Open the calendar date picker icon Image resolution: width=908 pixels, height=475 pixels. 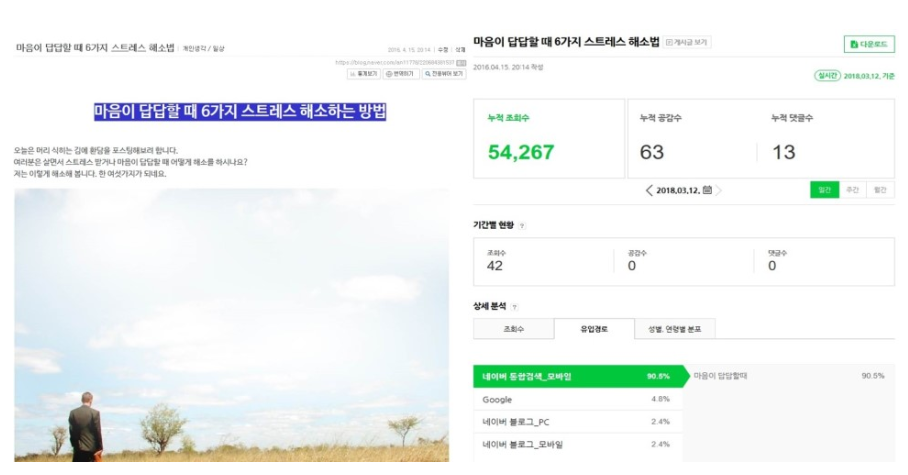pyautogui.click(x=707, y=189)
